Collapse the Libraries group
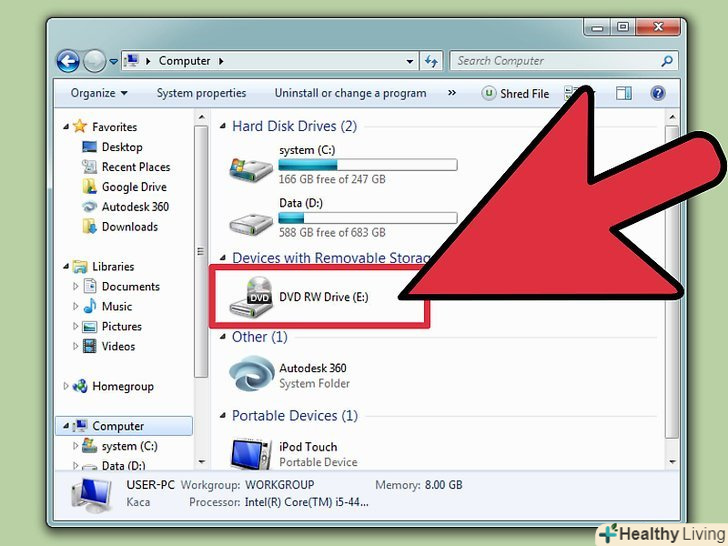This screenshot has height=546, width=728. 66,266
